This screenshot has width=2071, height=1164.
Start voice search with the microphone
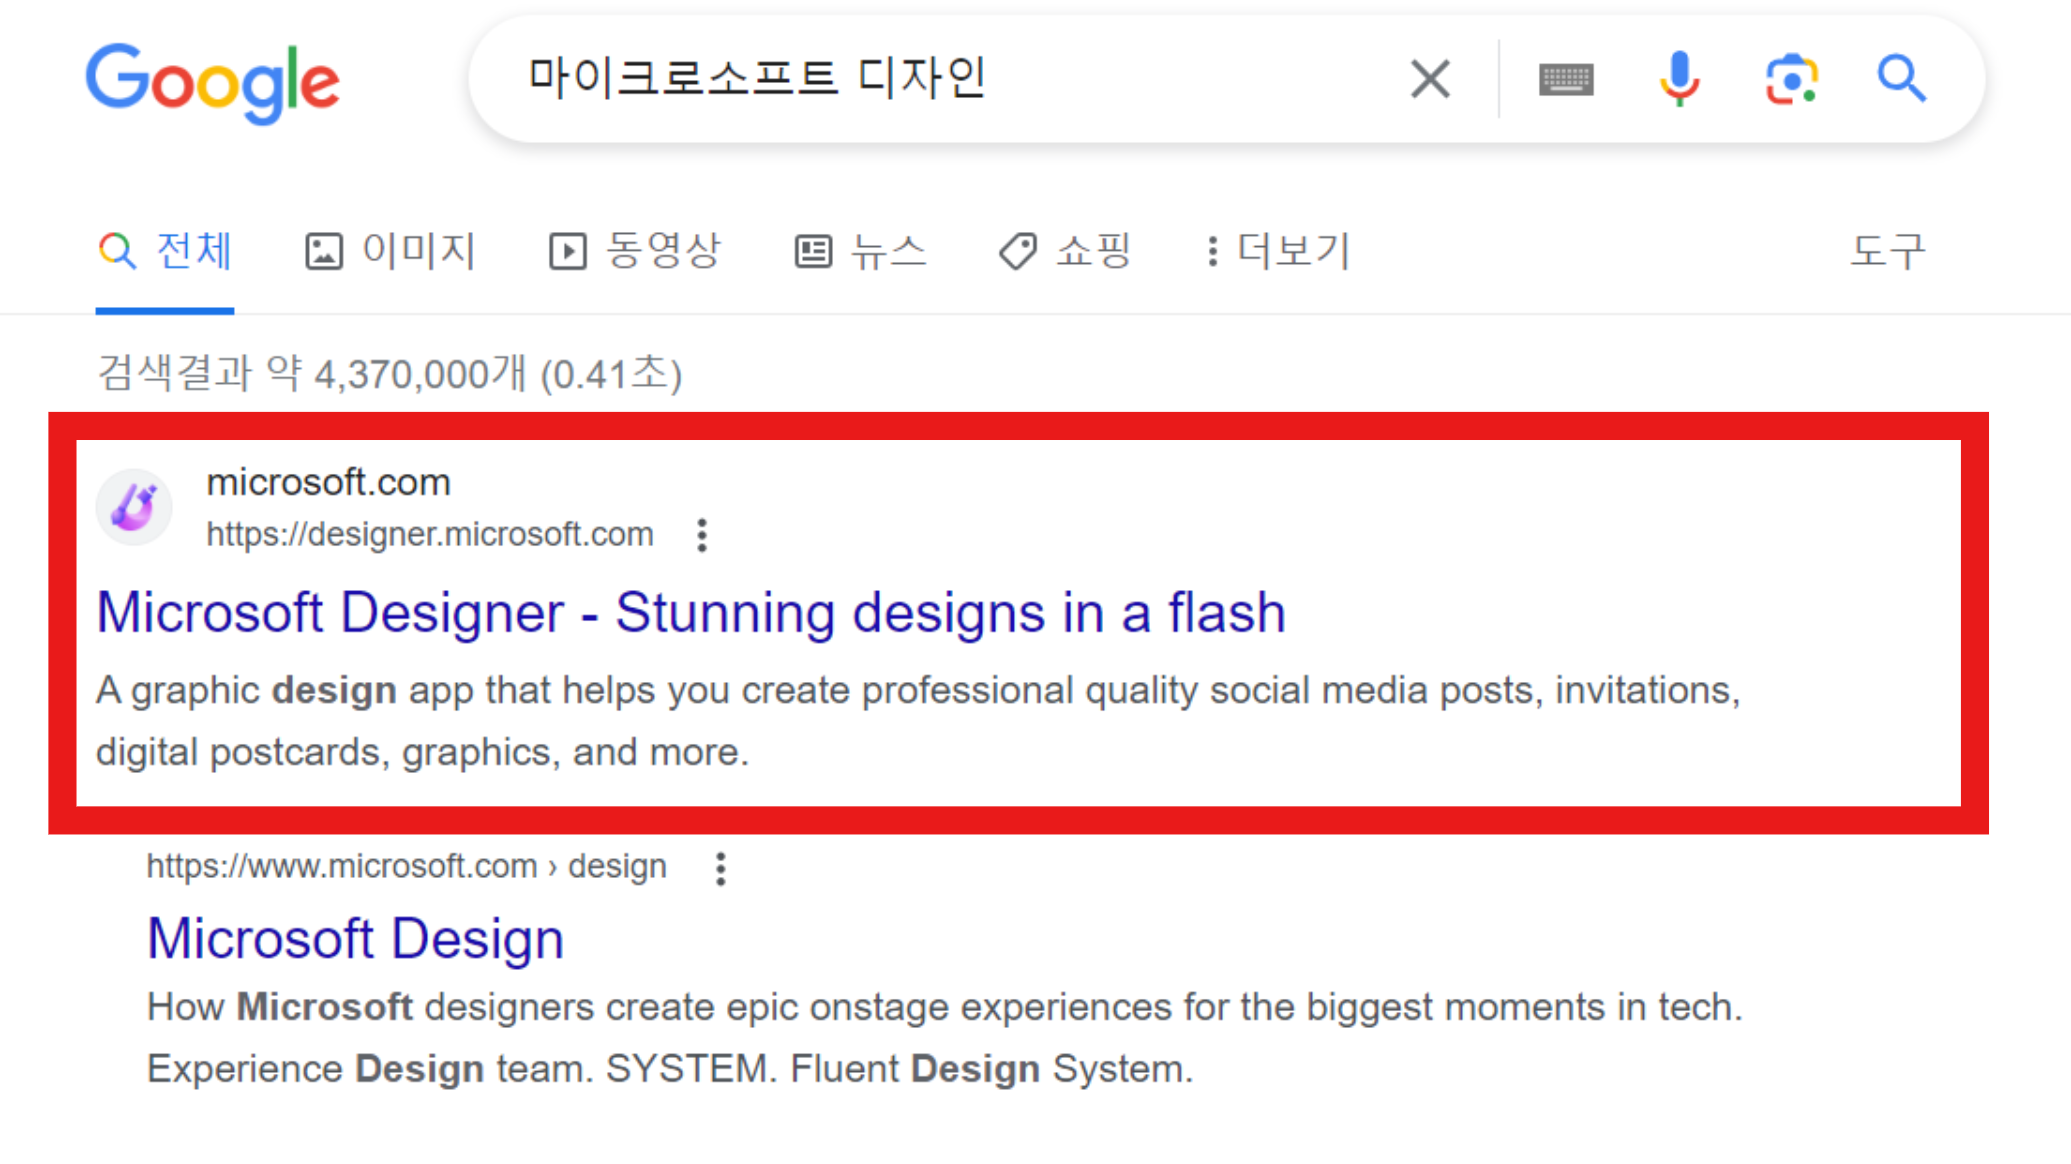click(1679, 79)
